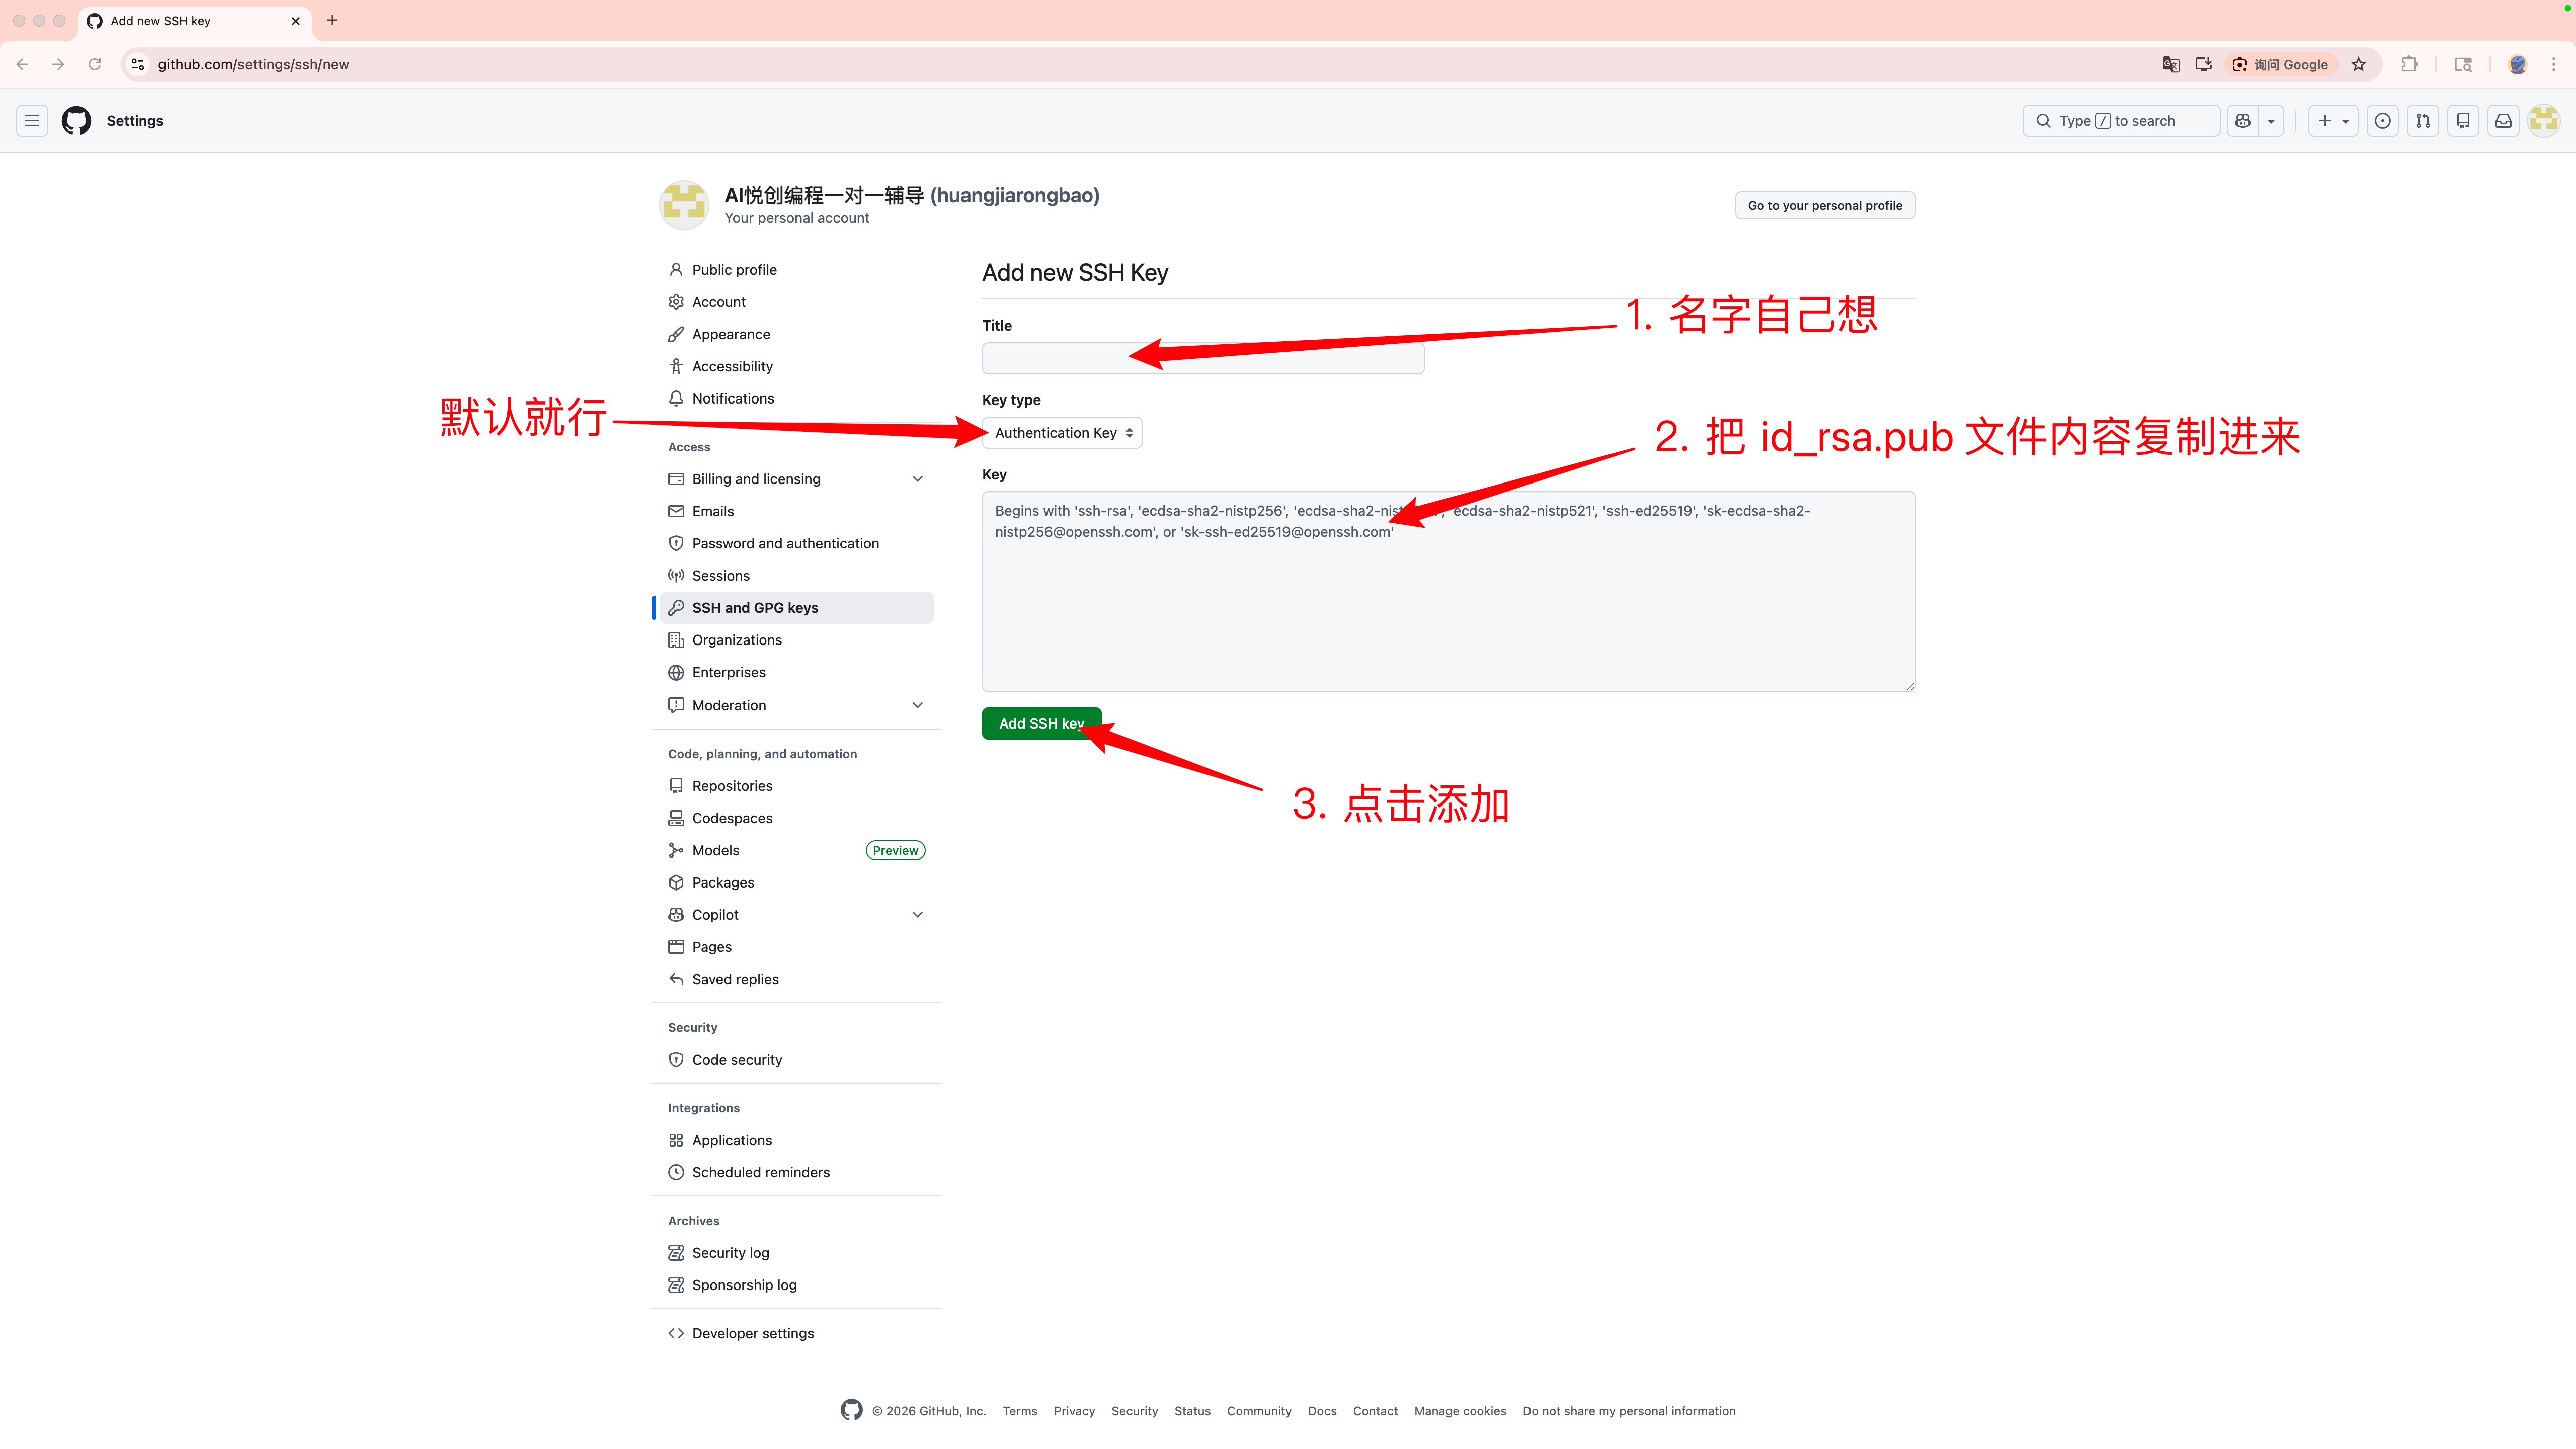Viewport: 2576px width, 1449px height.
Task: Go to GitHub homepage via Octocat logo
Action: pyautogui.click(x=76, y=121)
